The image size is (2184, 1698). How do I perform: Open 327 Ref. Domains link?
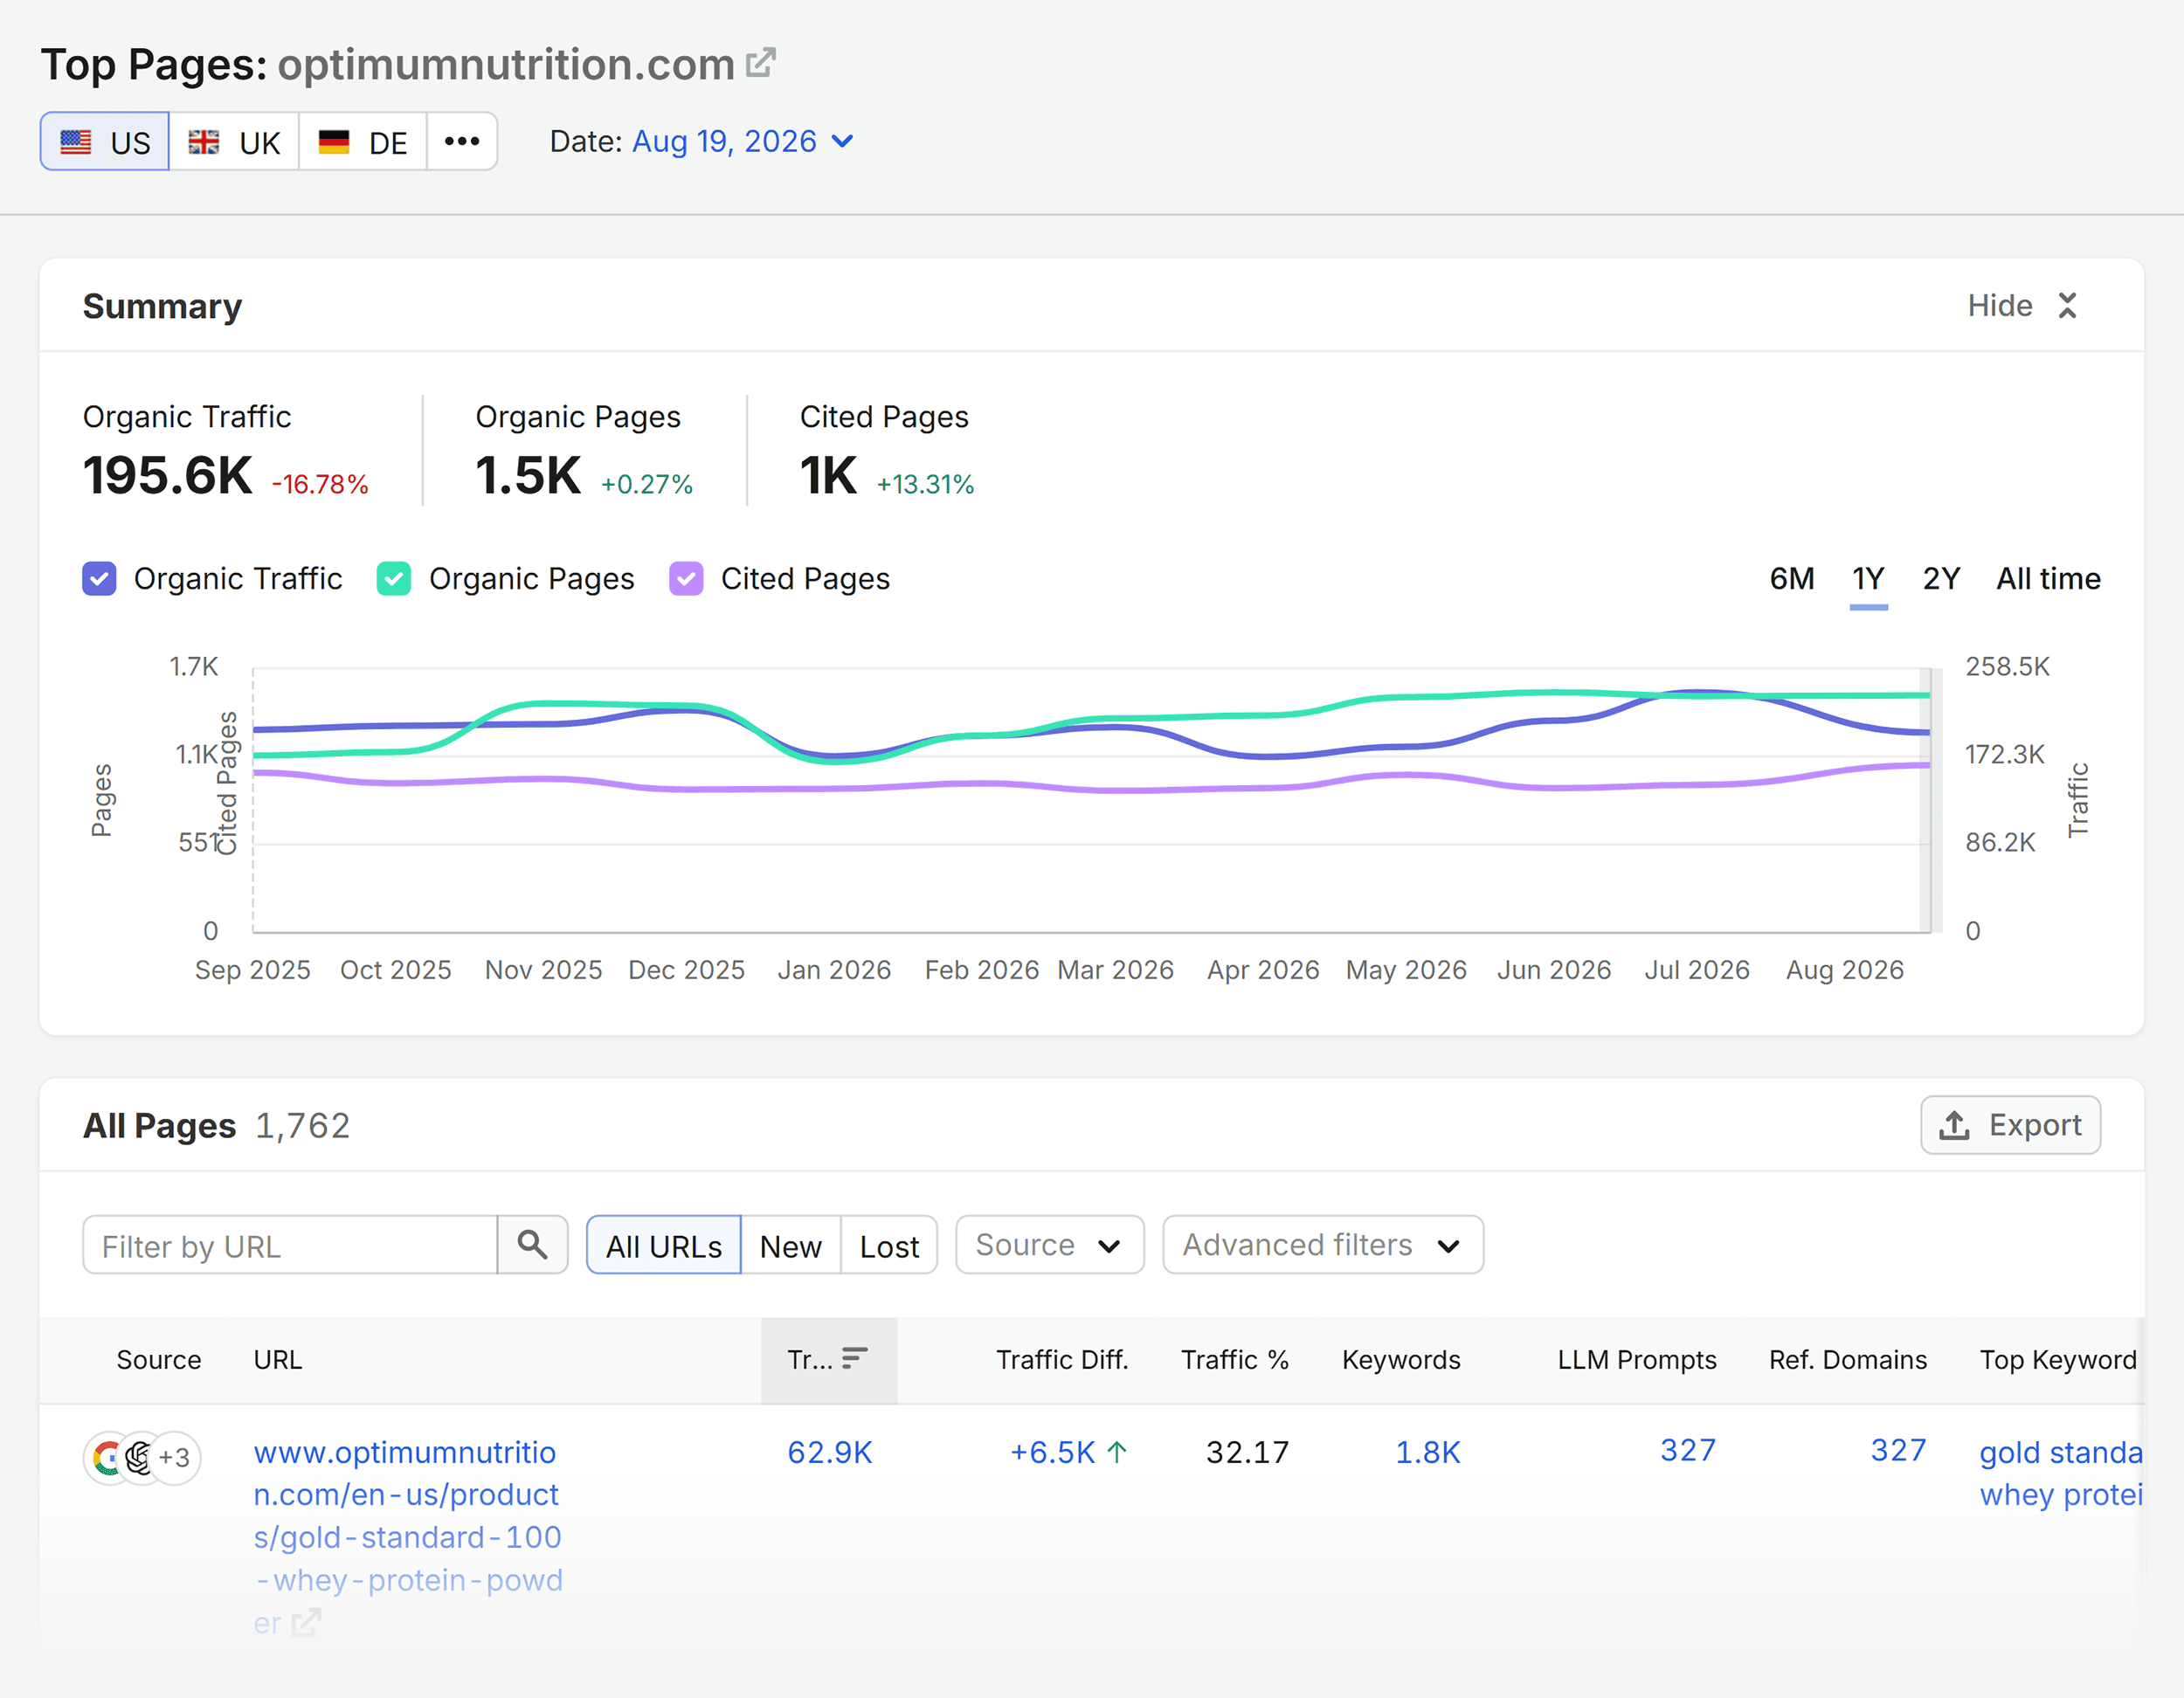pos(1898,1450)
